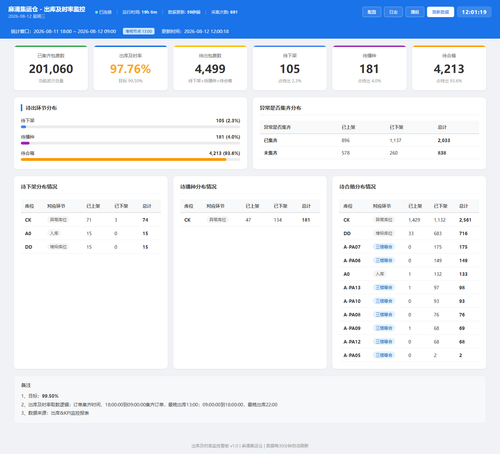Click the blue tag in the A-PA07 row
Screen dimensions: 500x454
click(x=384, y=247)
